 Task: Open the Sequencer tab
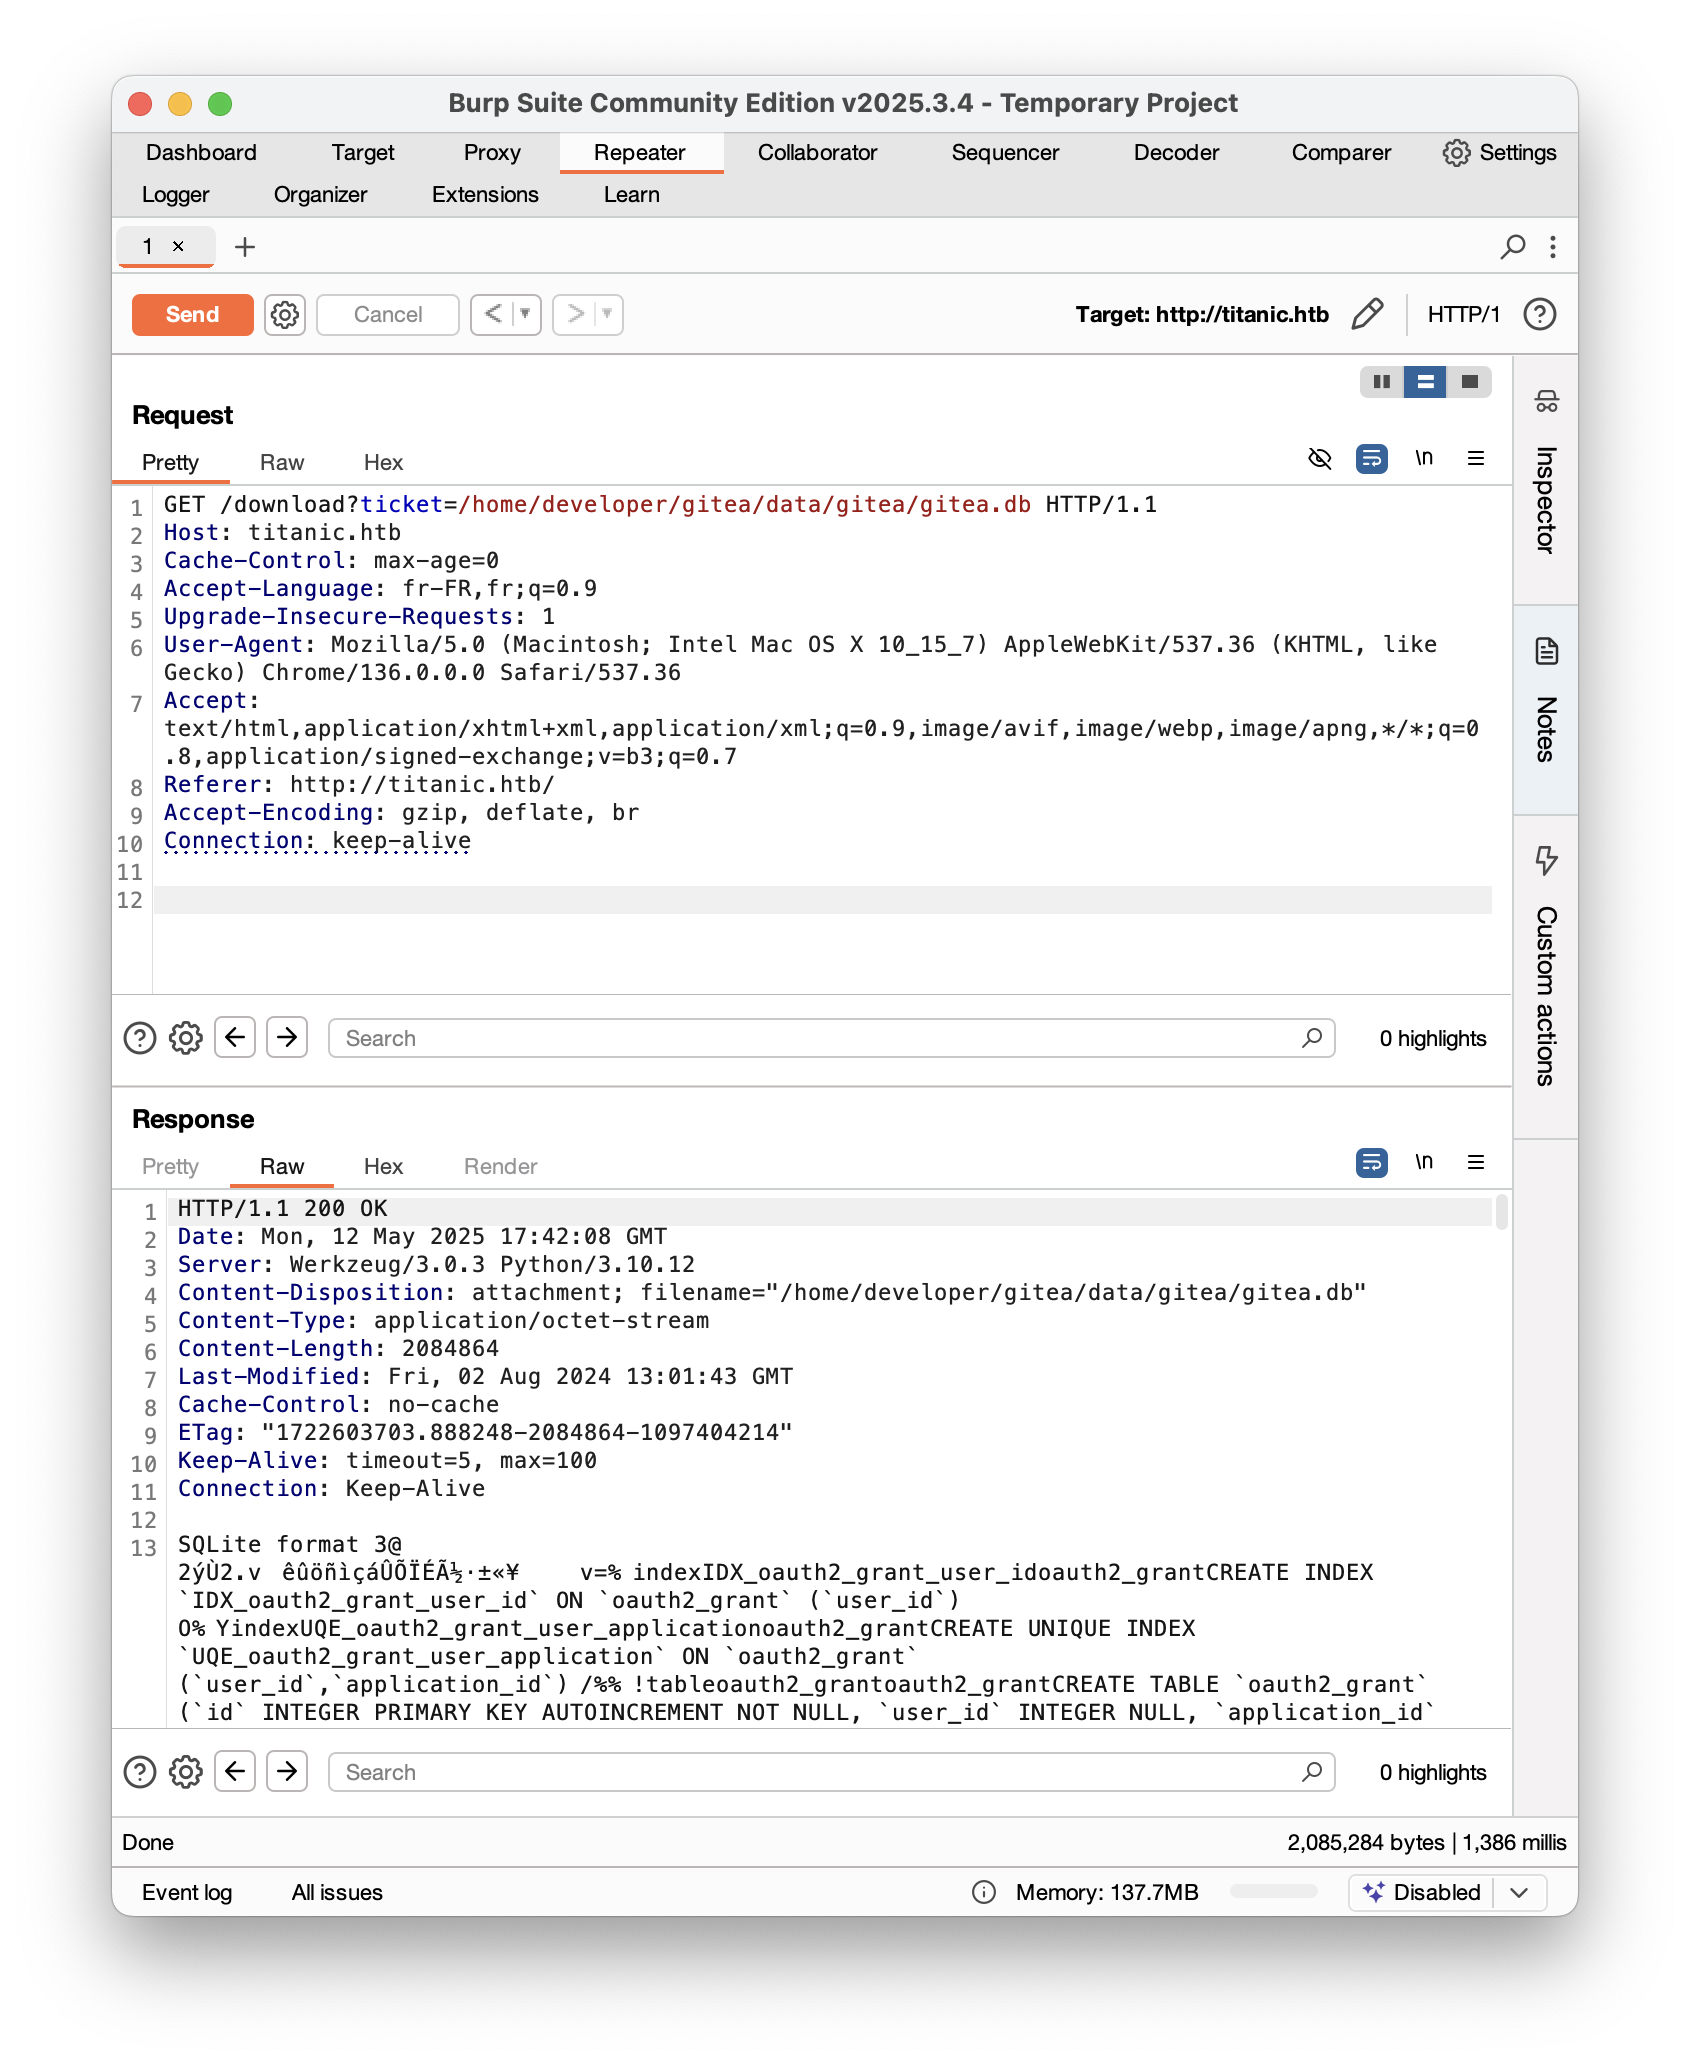tap(1005, 153)
